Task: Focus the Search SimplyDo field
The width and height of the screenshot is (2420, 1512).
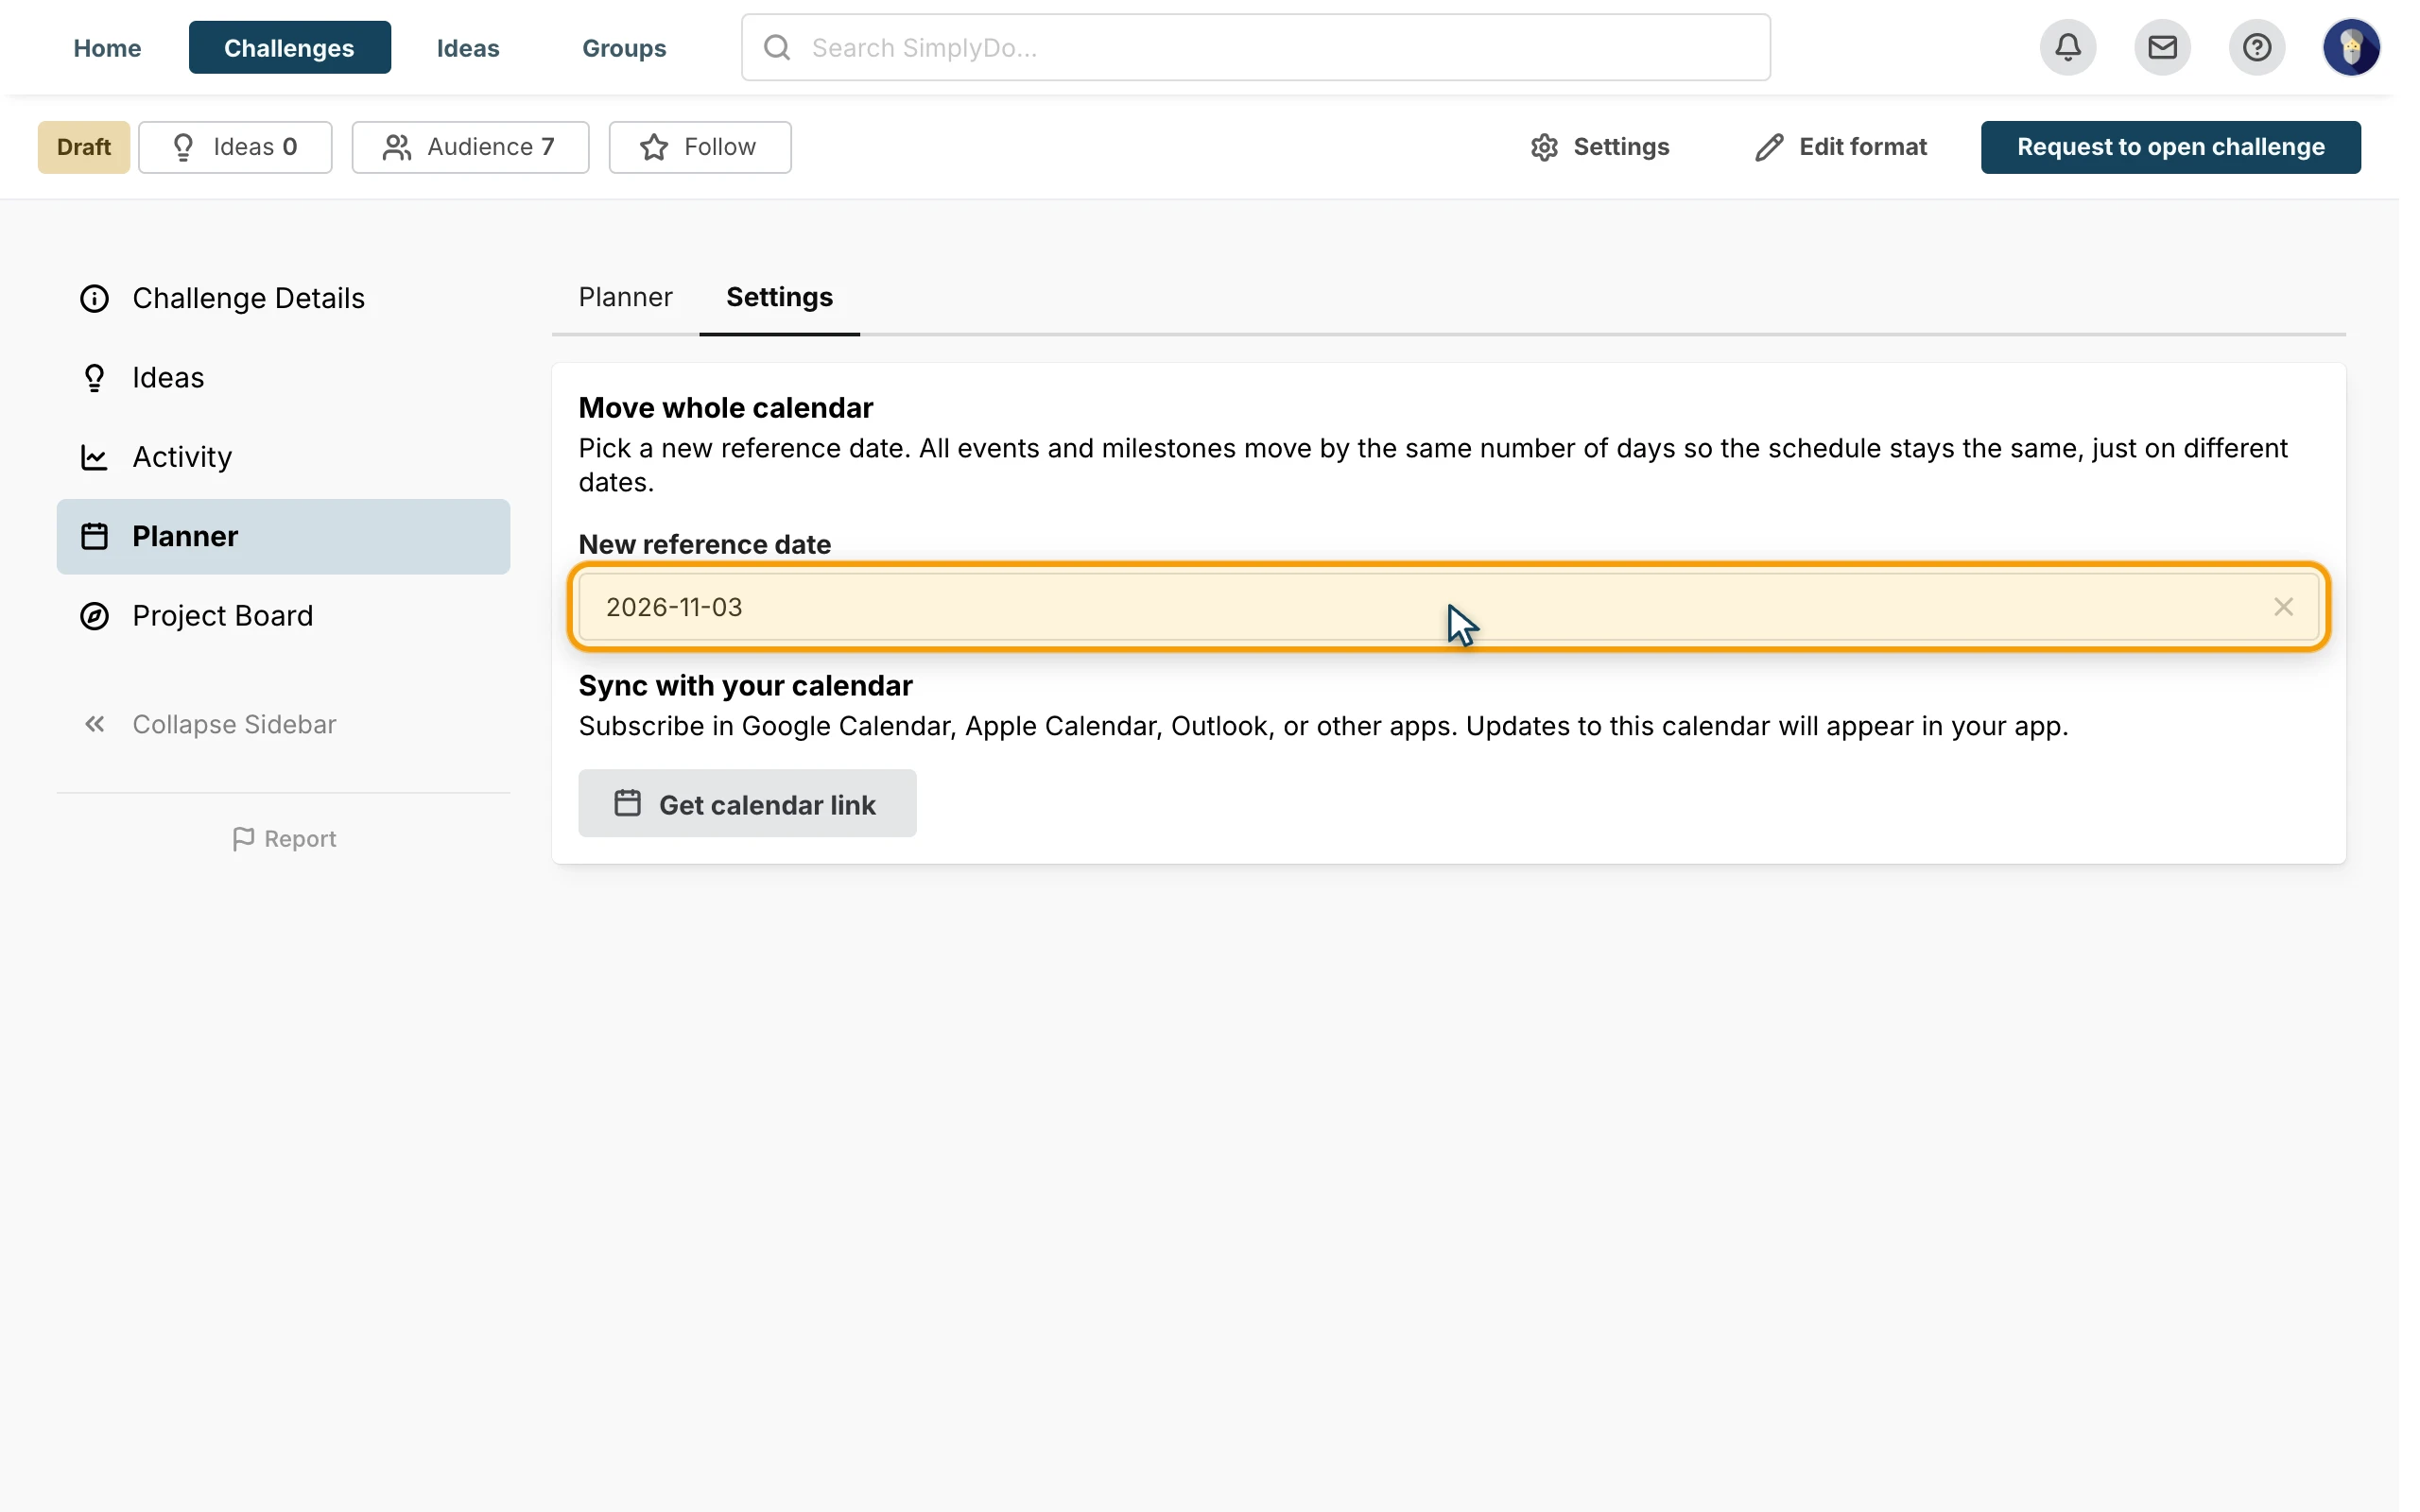Action: (1255, 47)
